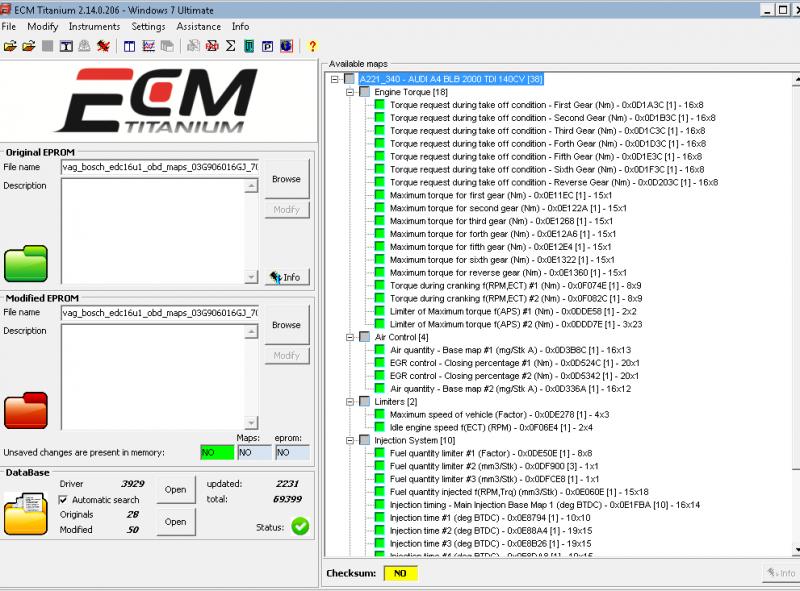800x591 pixels.
Task: Click Open button next to Driver count
Action: pyautogui.click(x=176, y=489)
